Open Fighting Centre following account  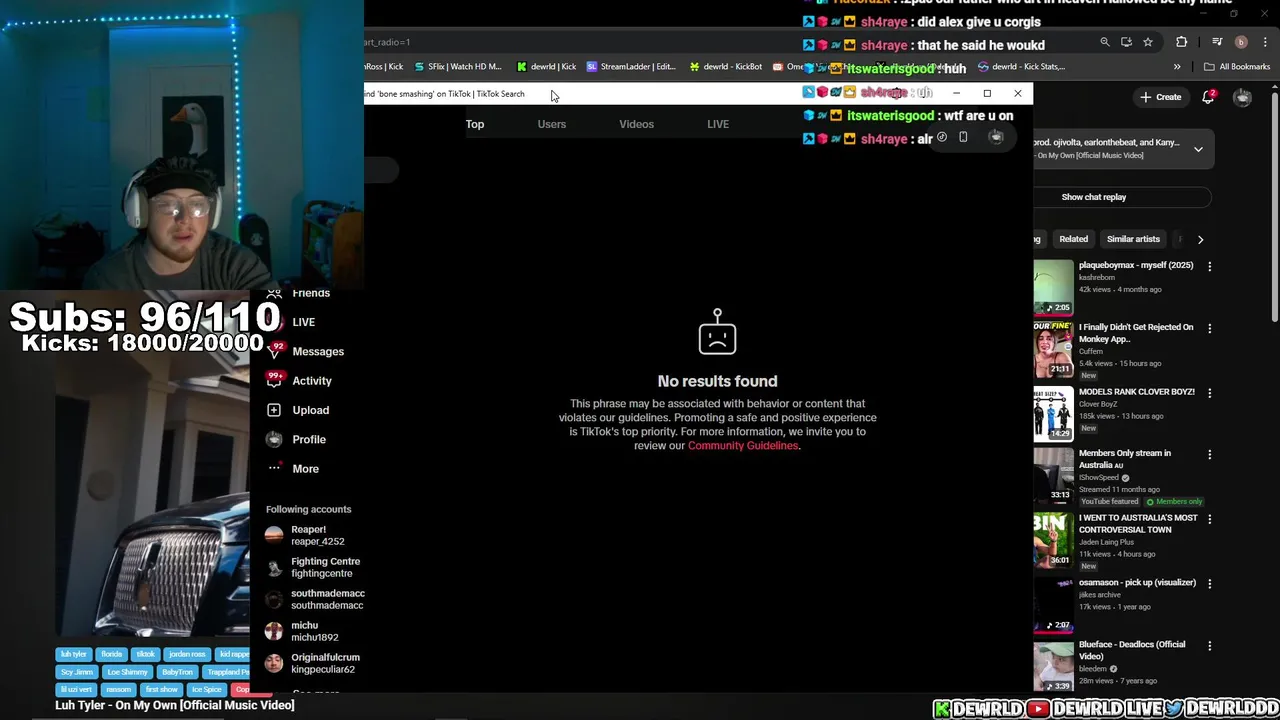pyautogui.click(x=313, y=567)
